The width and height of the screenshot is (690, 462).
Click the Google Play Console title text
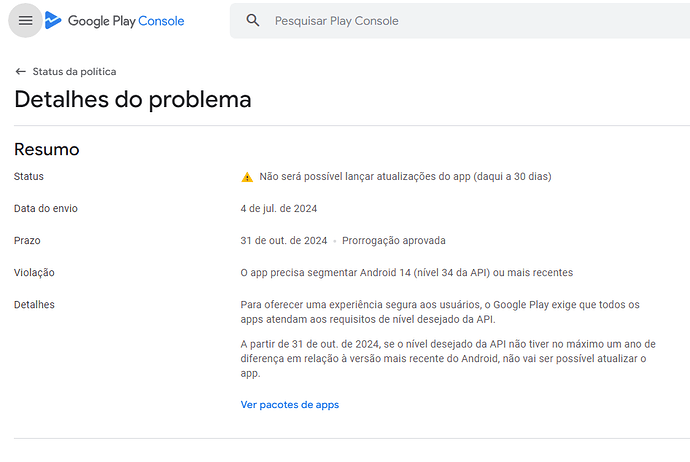126,21
